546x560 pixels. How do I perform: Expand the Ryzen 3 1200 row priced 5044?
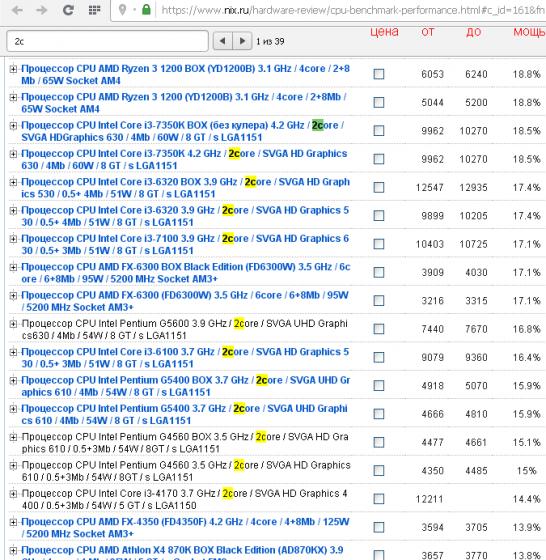[13, 97]
